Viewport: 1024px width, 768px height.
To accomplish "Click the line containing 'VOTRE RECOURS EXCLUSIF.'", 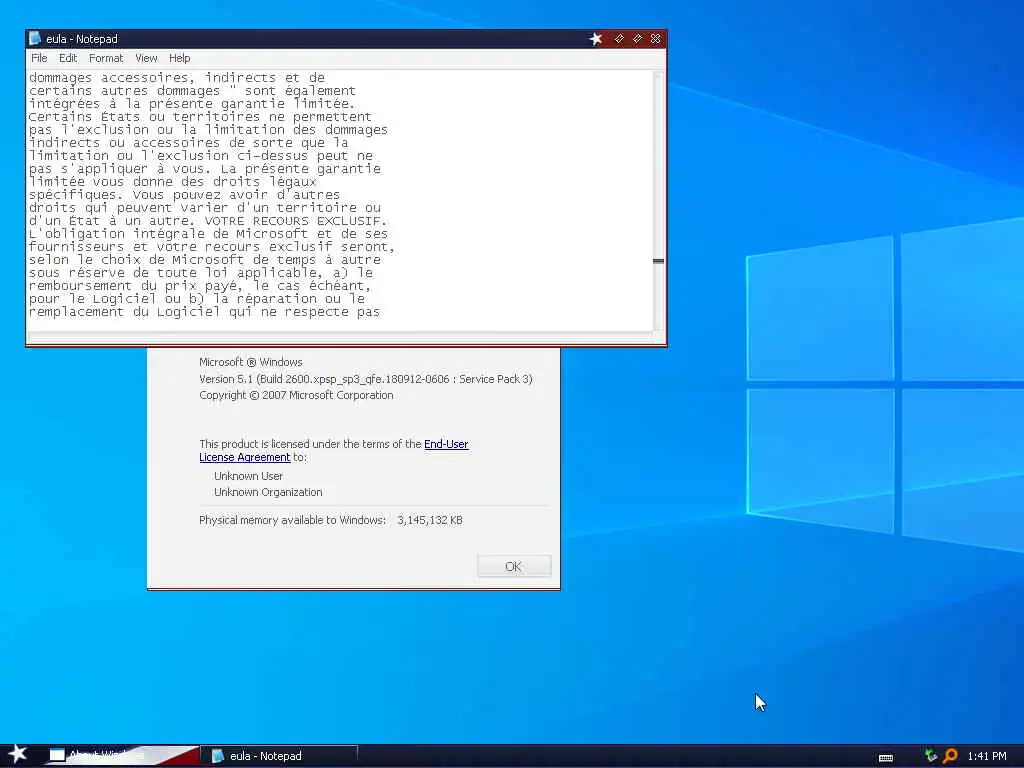I will (x=208, y=221).
